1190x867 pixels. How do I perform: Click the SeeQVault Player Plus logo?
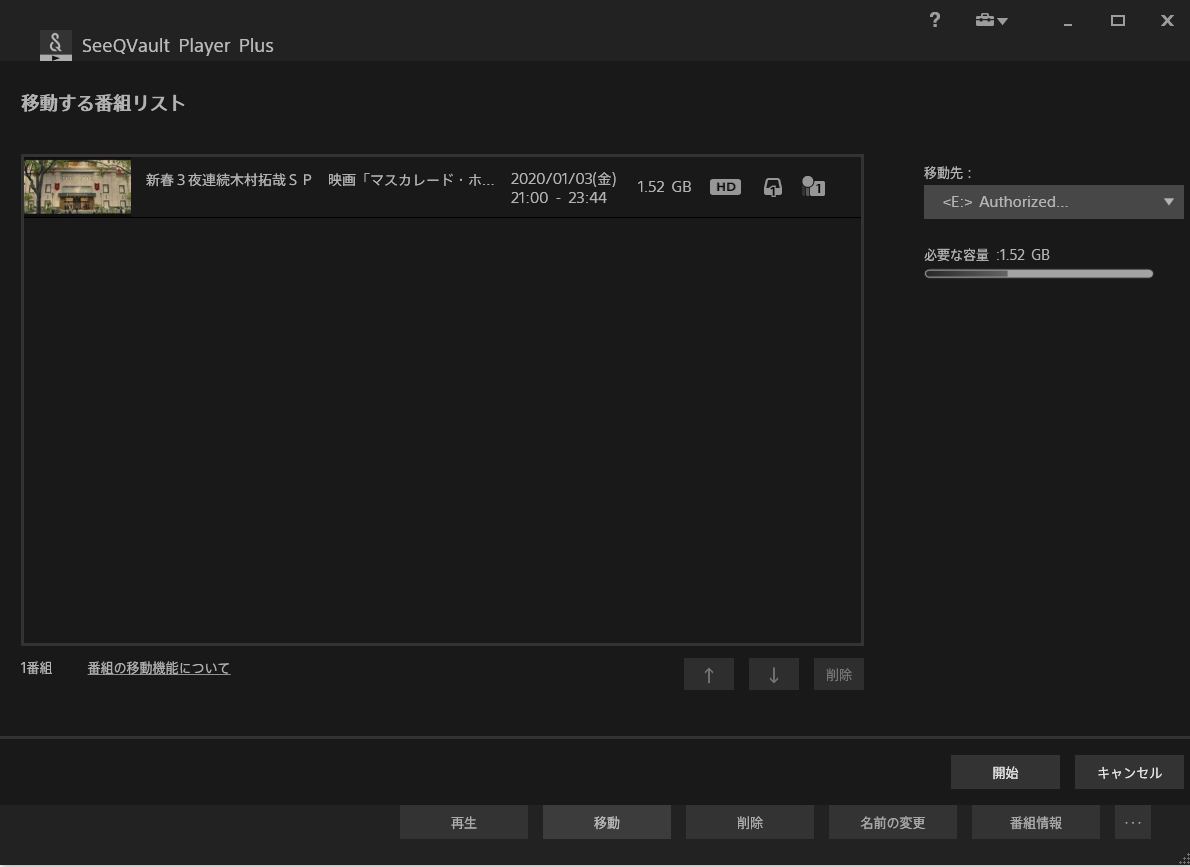point(56,45)
